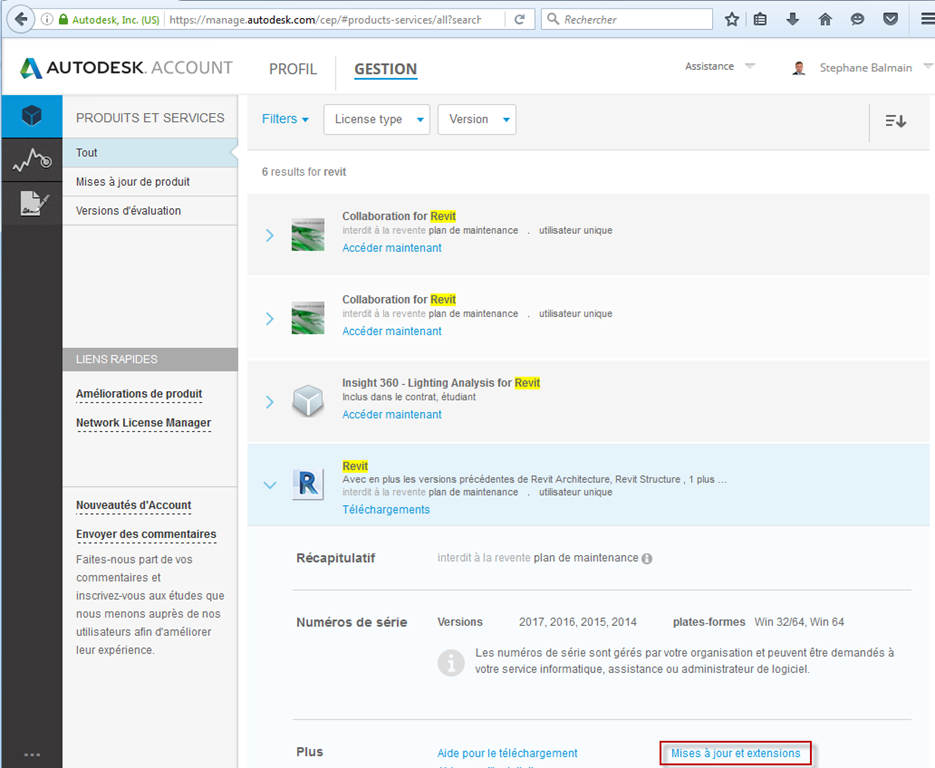Image resolution: width=935 pixels, height=768 pixels.
Task: Expand the Insight 360 Lighting Analysis row
Action: pos(269,402)
